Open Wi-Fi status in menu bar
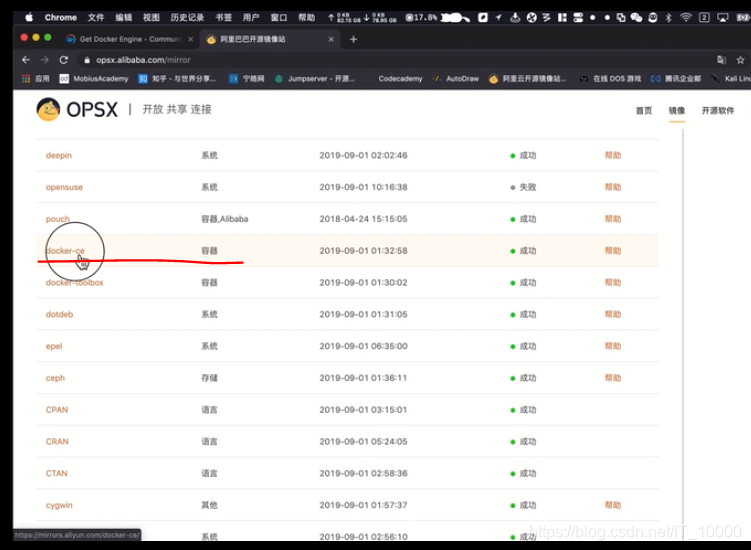 pos(686,18)
